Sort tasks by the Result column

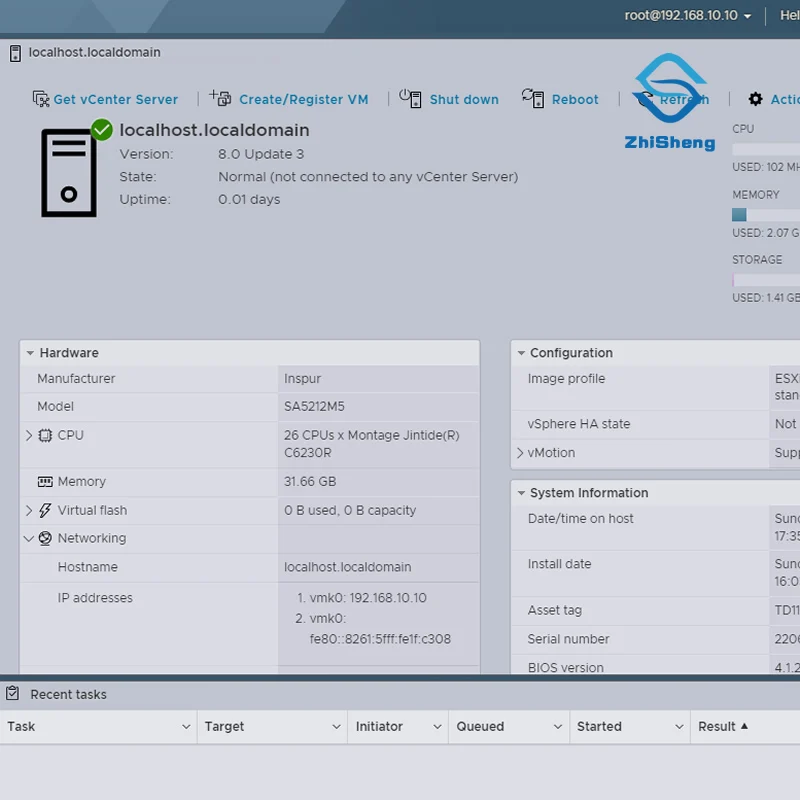click(x=717, y=727)
